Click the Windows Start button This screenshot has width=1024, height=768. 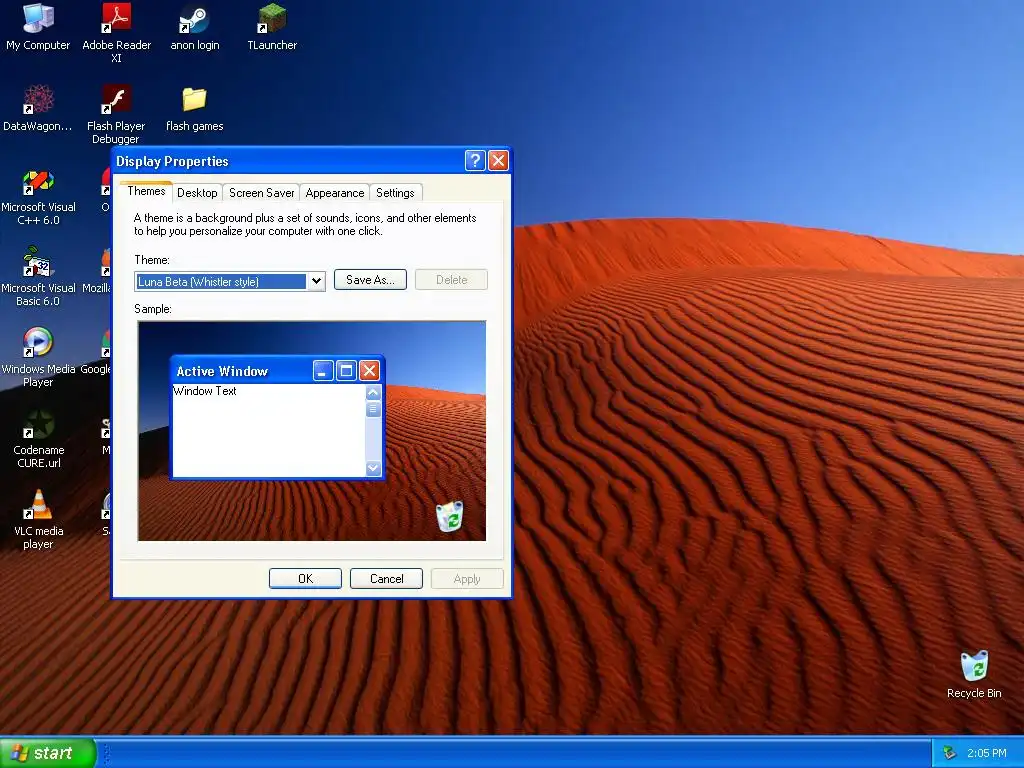(47, 753)
